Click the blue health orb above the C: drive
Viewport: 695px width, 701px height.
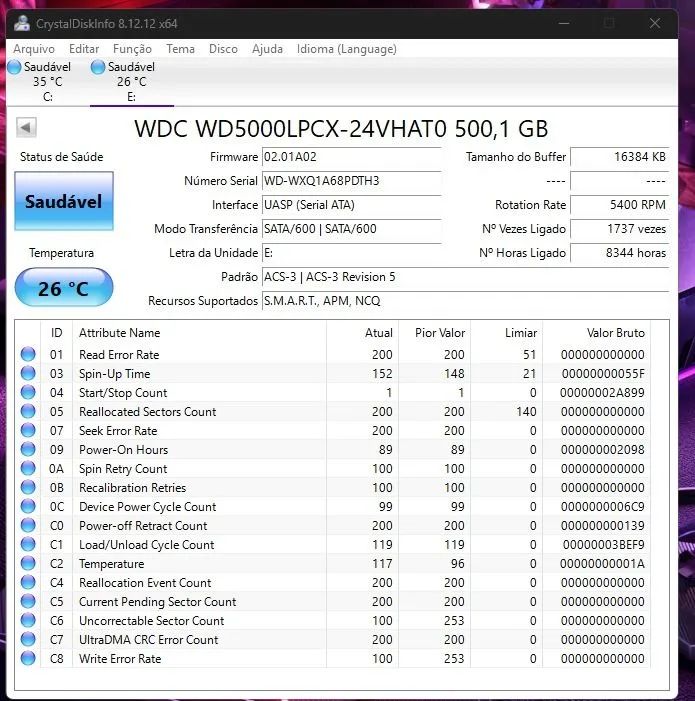(14, 67)
